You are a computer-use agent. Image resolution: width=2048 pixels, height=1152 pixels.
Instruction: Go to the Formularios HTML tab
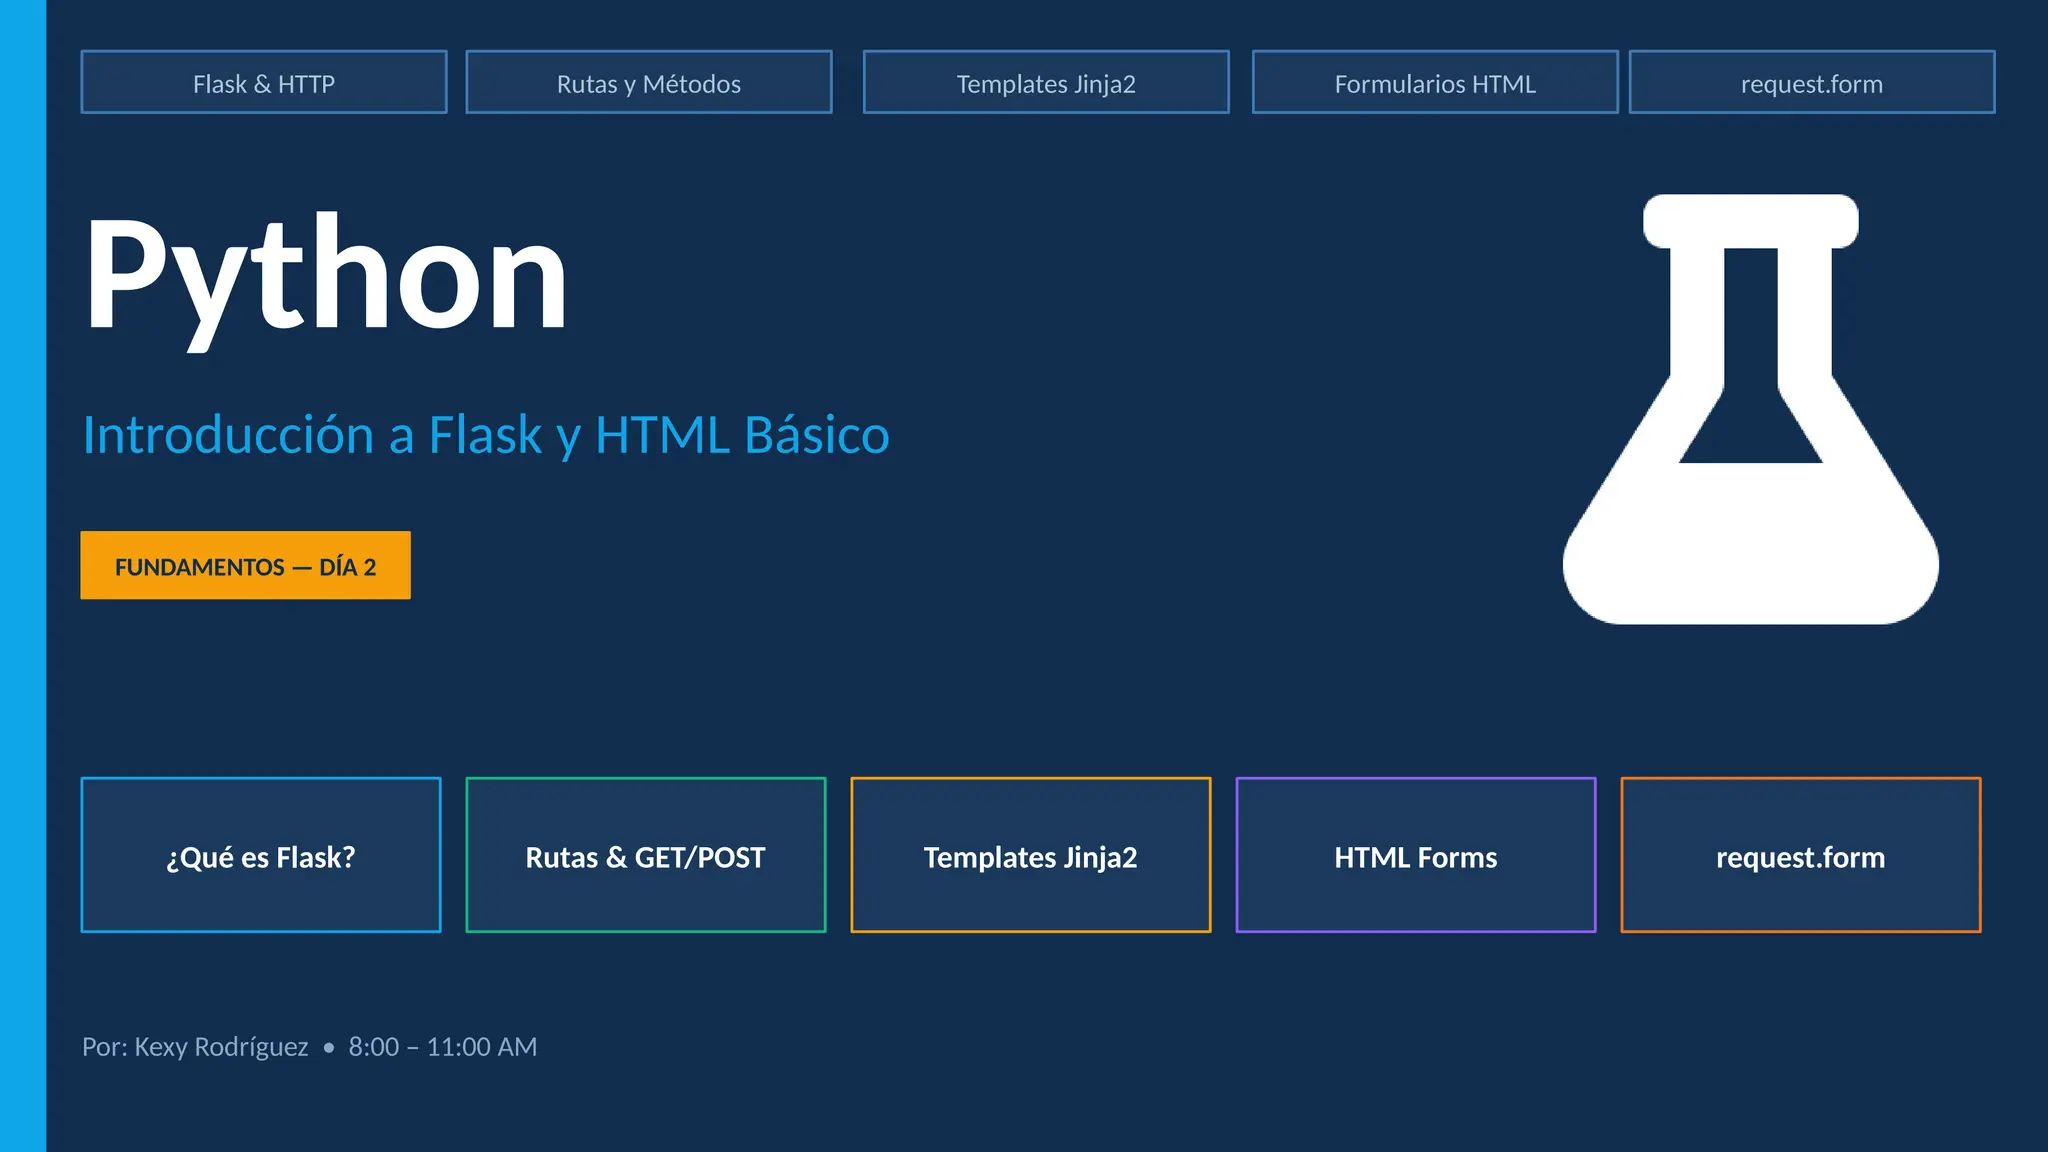point(1434,83)
